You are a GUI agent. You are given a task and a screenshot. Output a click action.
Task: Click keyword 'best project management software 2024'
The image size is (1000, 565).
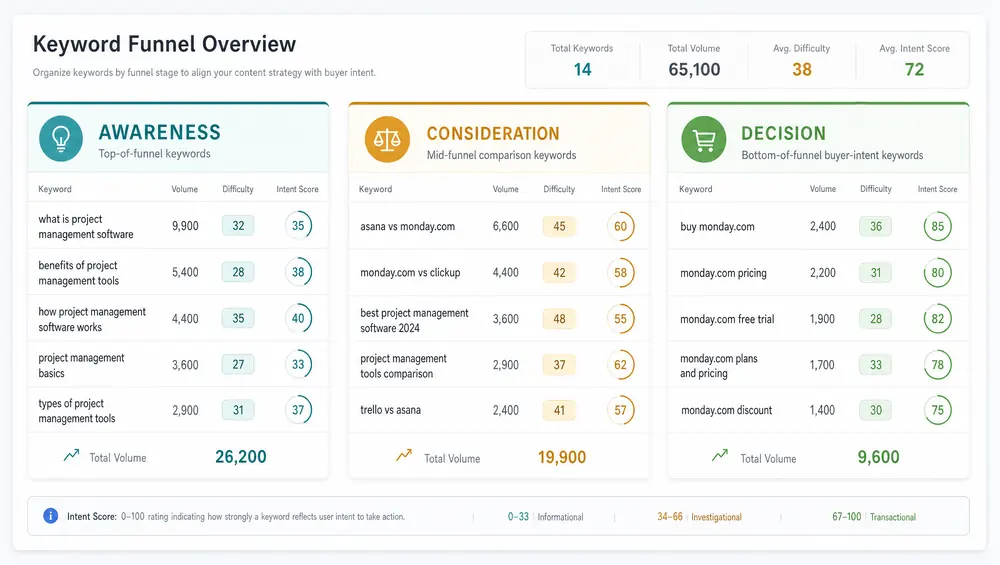tap(414, 320)
